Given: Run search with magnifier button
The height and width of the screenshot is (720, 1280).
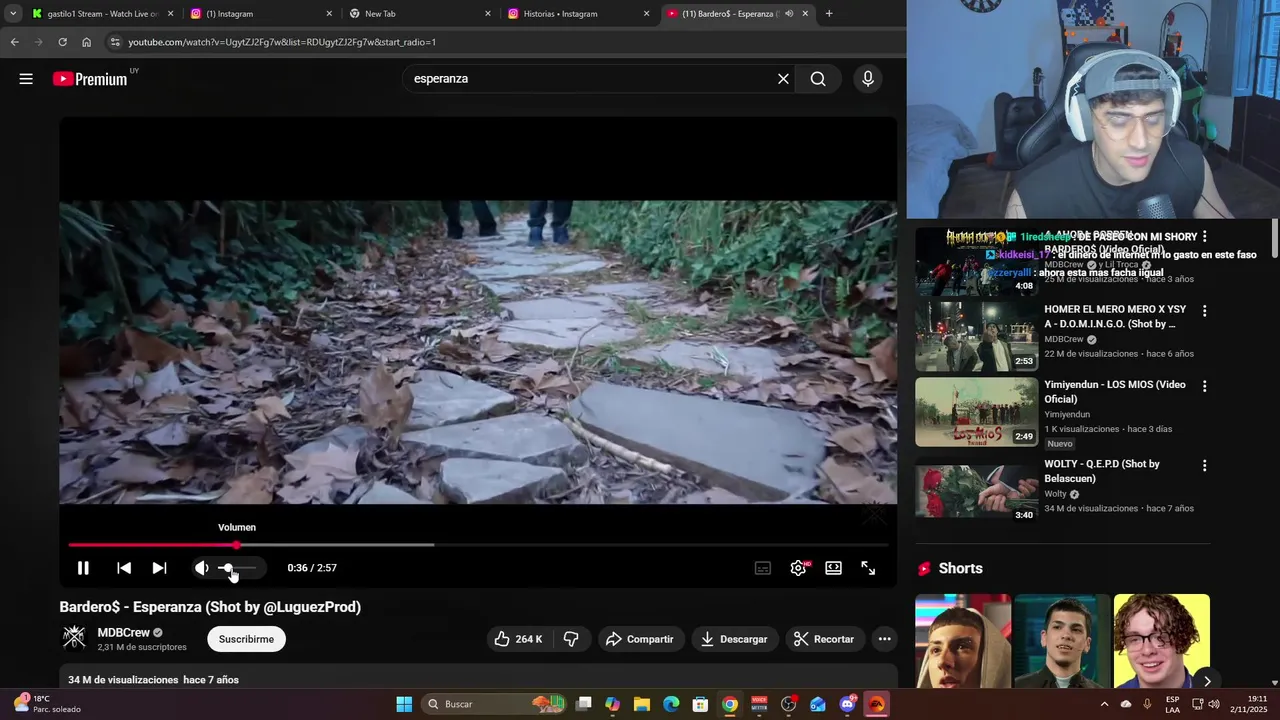Looking at the screenshot, I should click(818, 79).
